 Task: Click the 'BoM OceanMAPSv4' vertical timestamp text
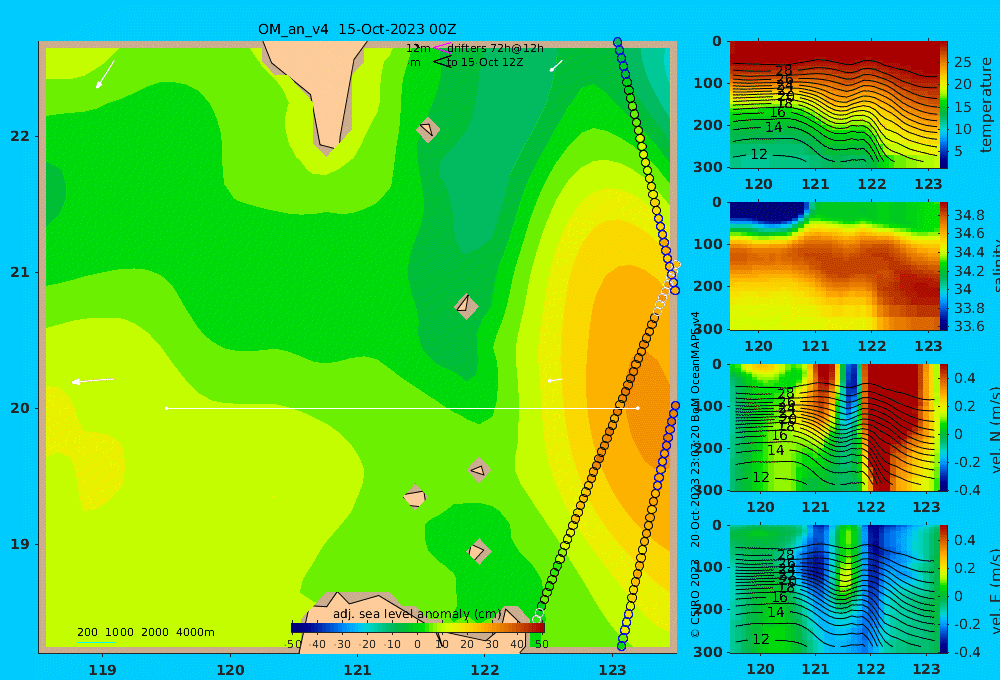[695, 366]
